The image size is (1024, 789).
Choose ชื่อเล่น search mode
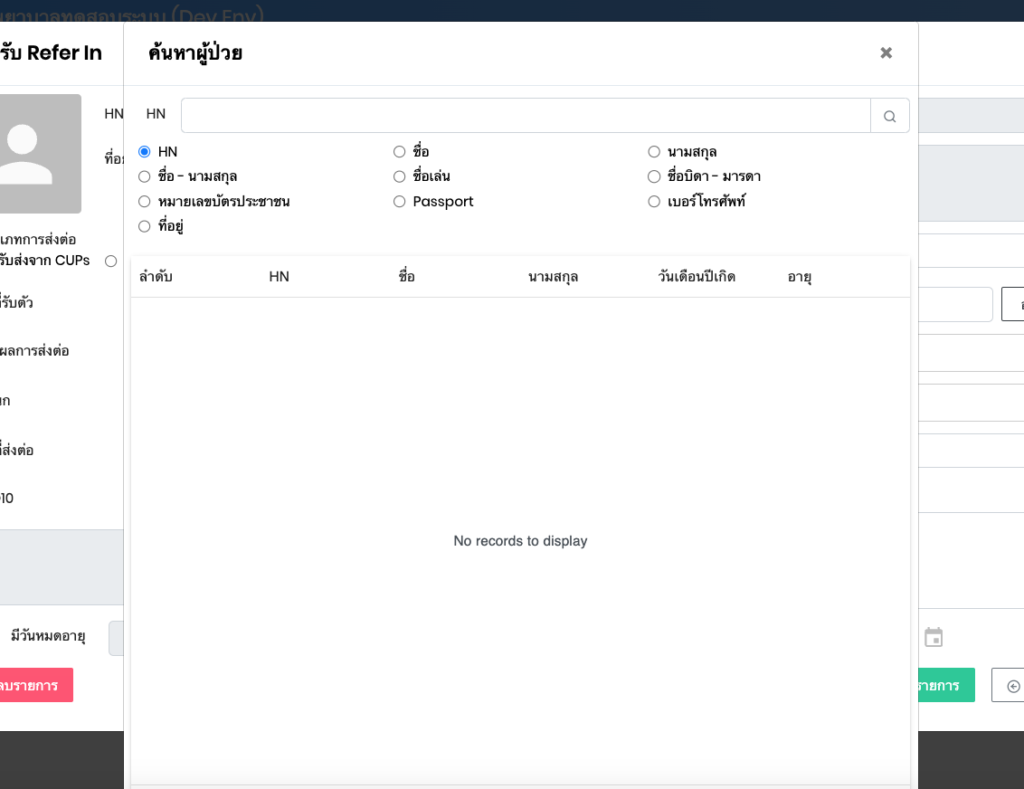(x=399, y=177)
